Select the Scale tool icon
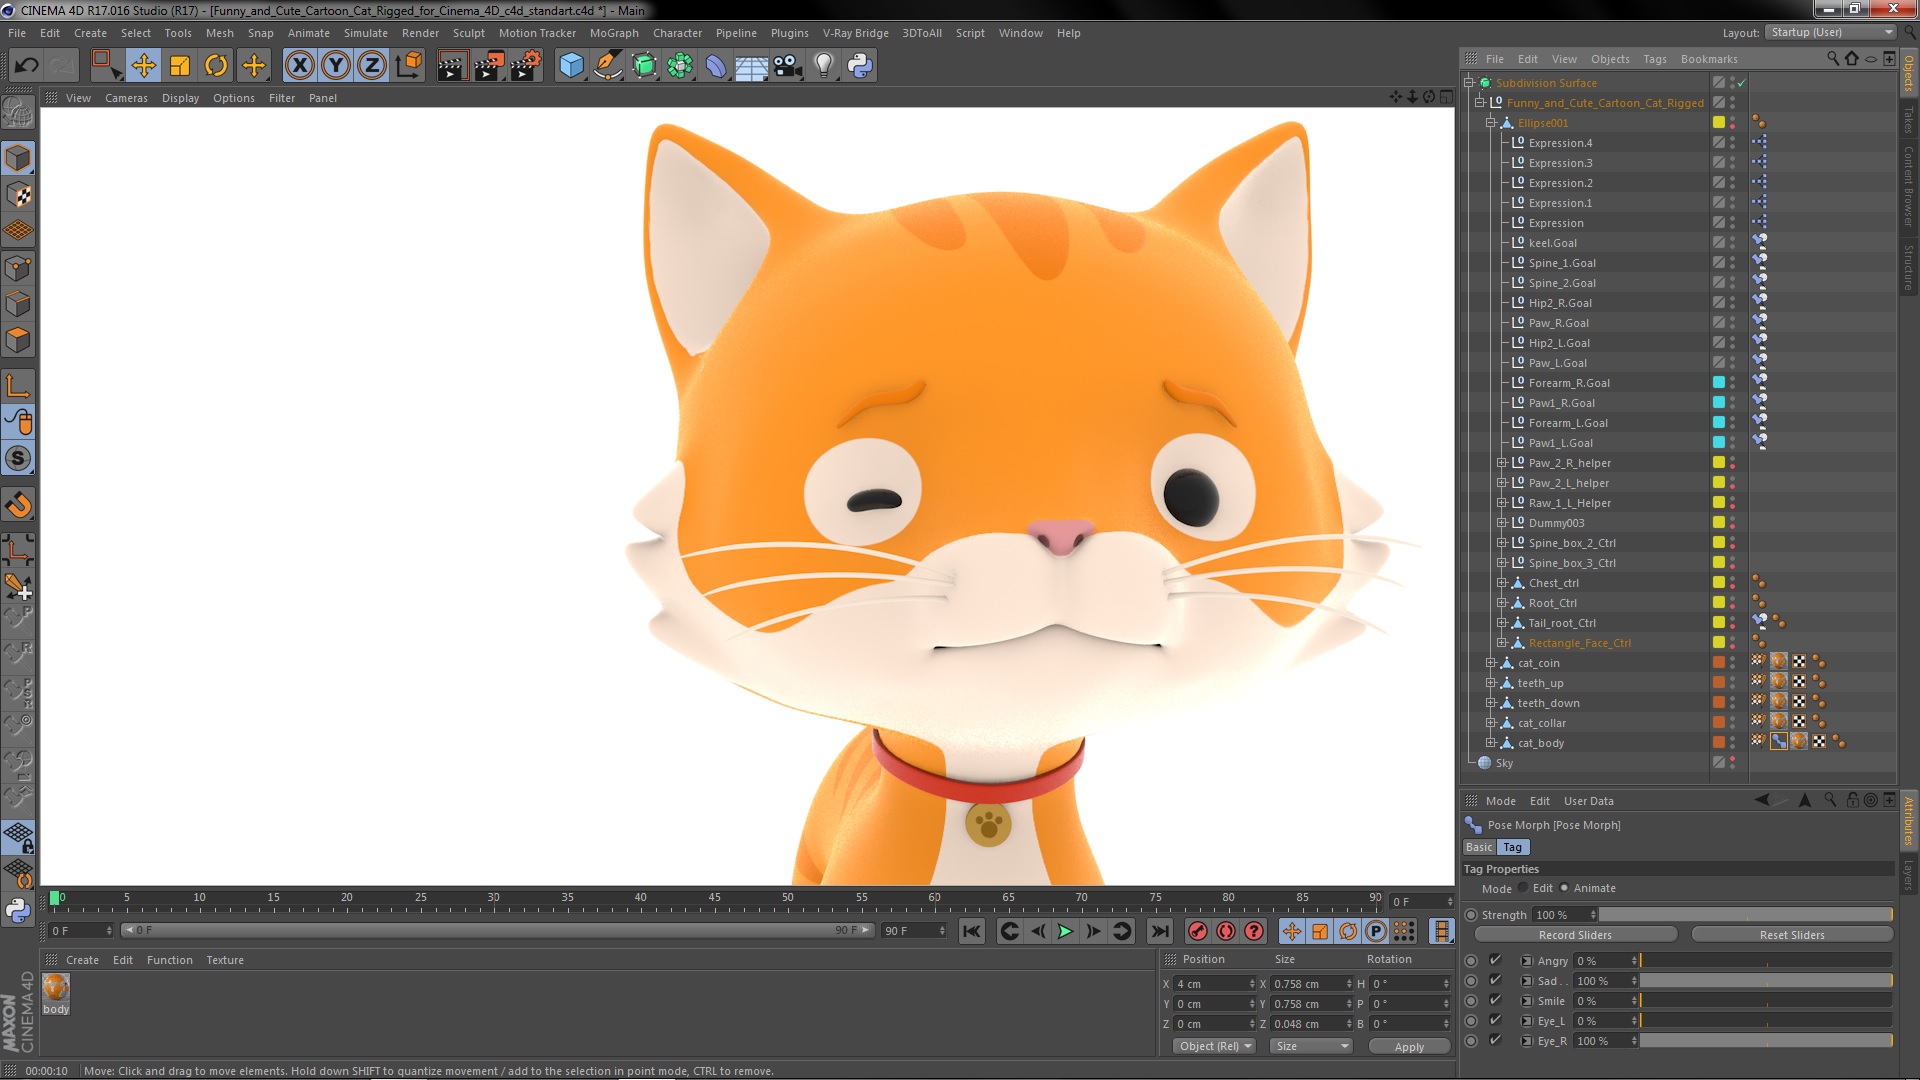 coord(180,66)
